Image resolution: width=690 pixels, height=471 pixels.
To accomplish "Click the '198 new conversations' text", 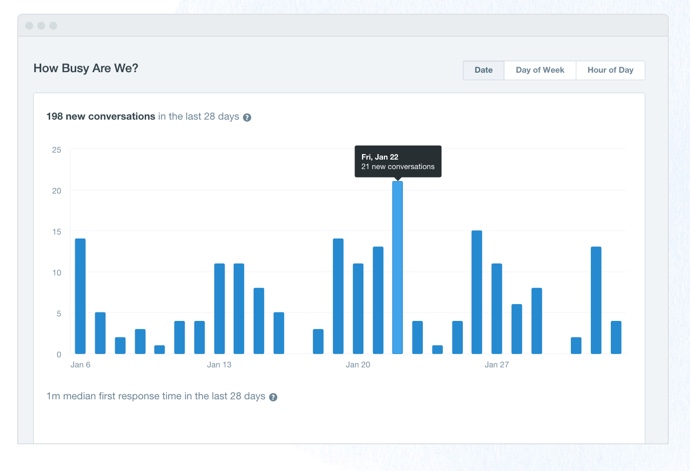I will tap(101, 117).
